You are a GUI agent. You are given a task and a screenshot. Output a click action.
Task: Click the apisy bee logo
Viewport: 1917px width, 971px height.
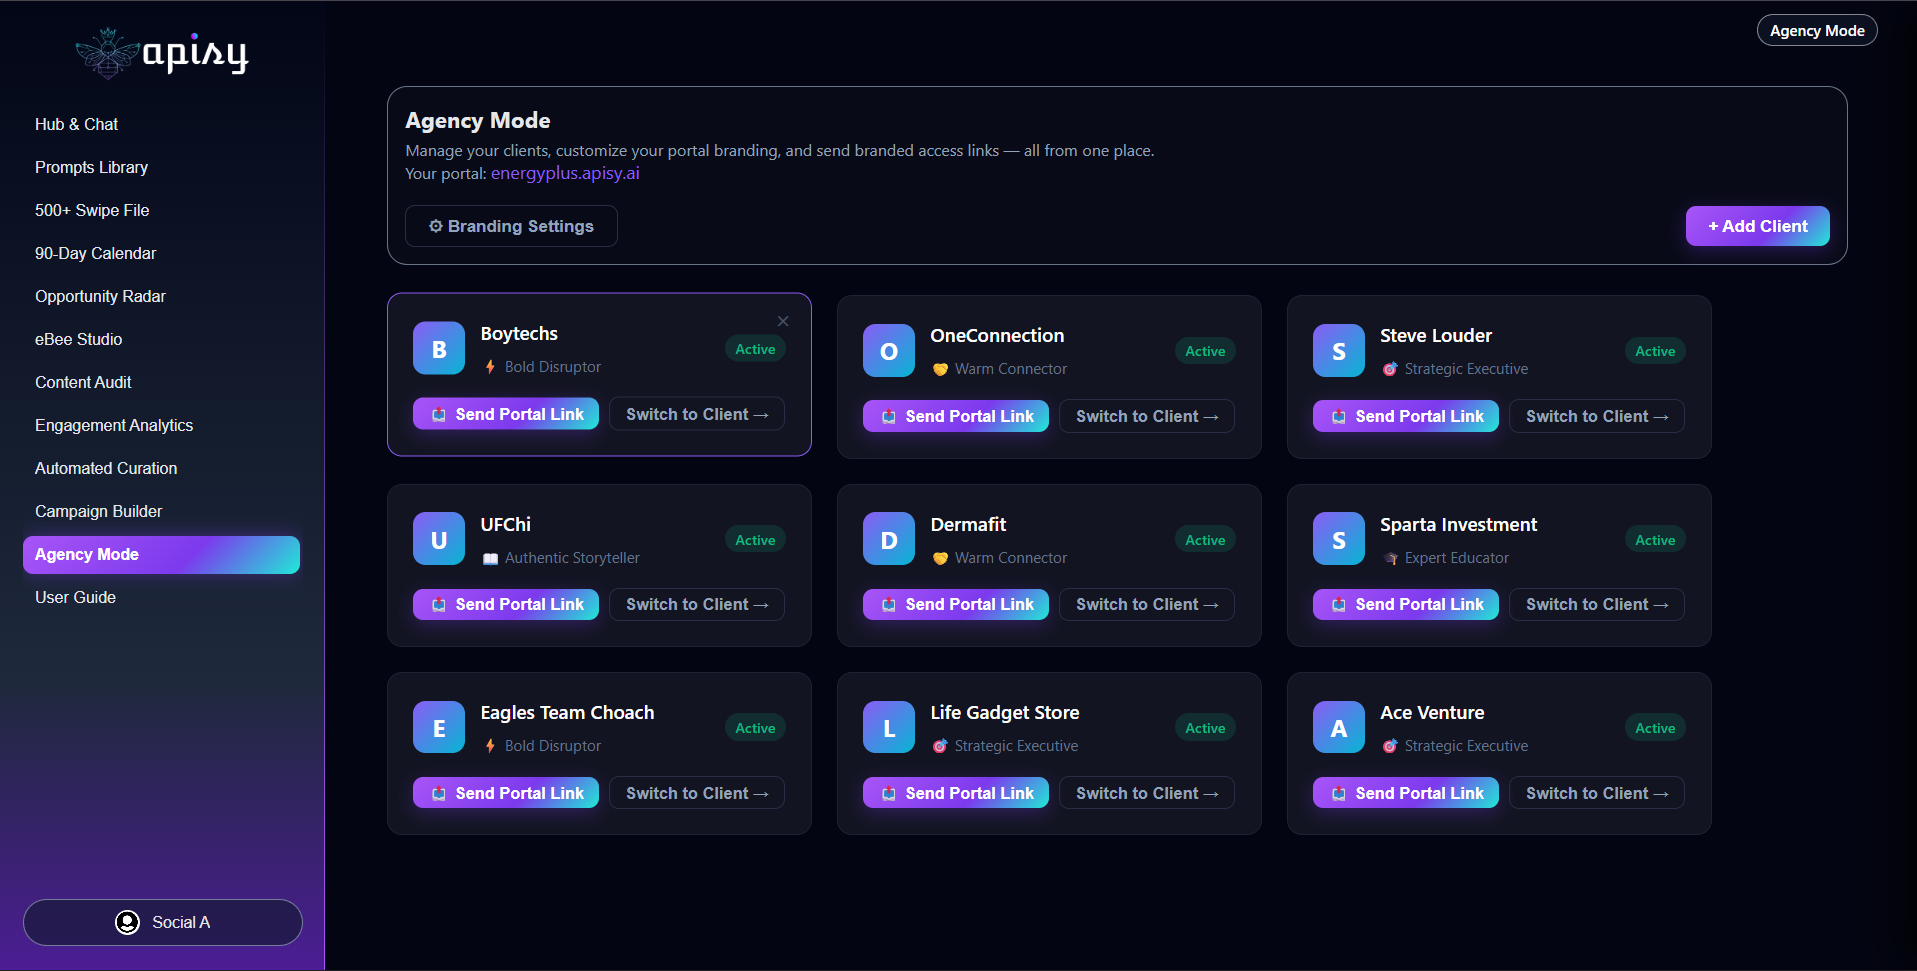click(161, 53)
